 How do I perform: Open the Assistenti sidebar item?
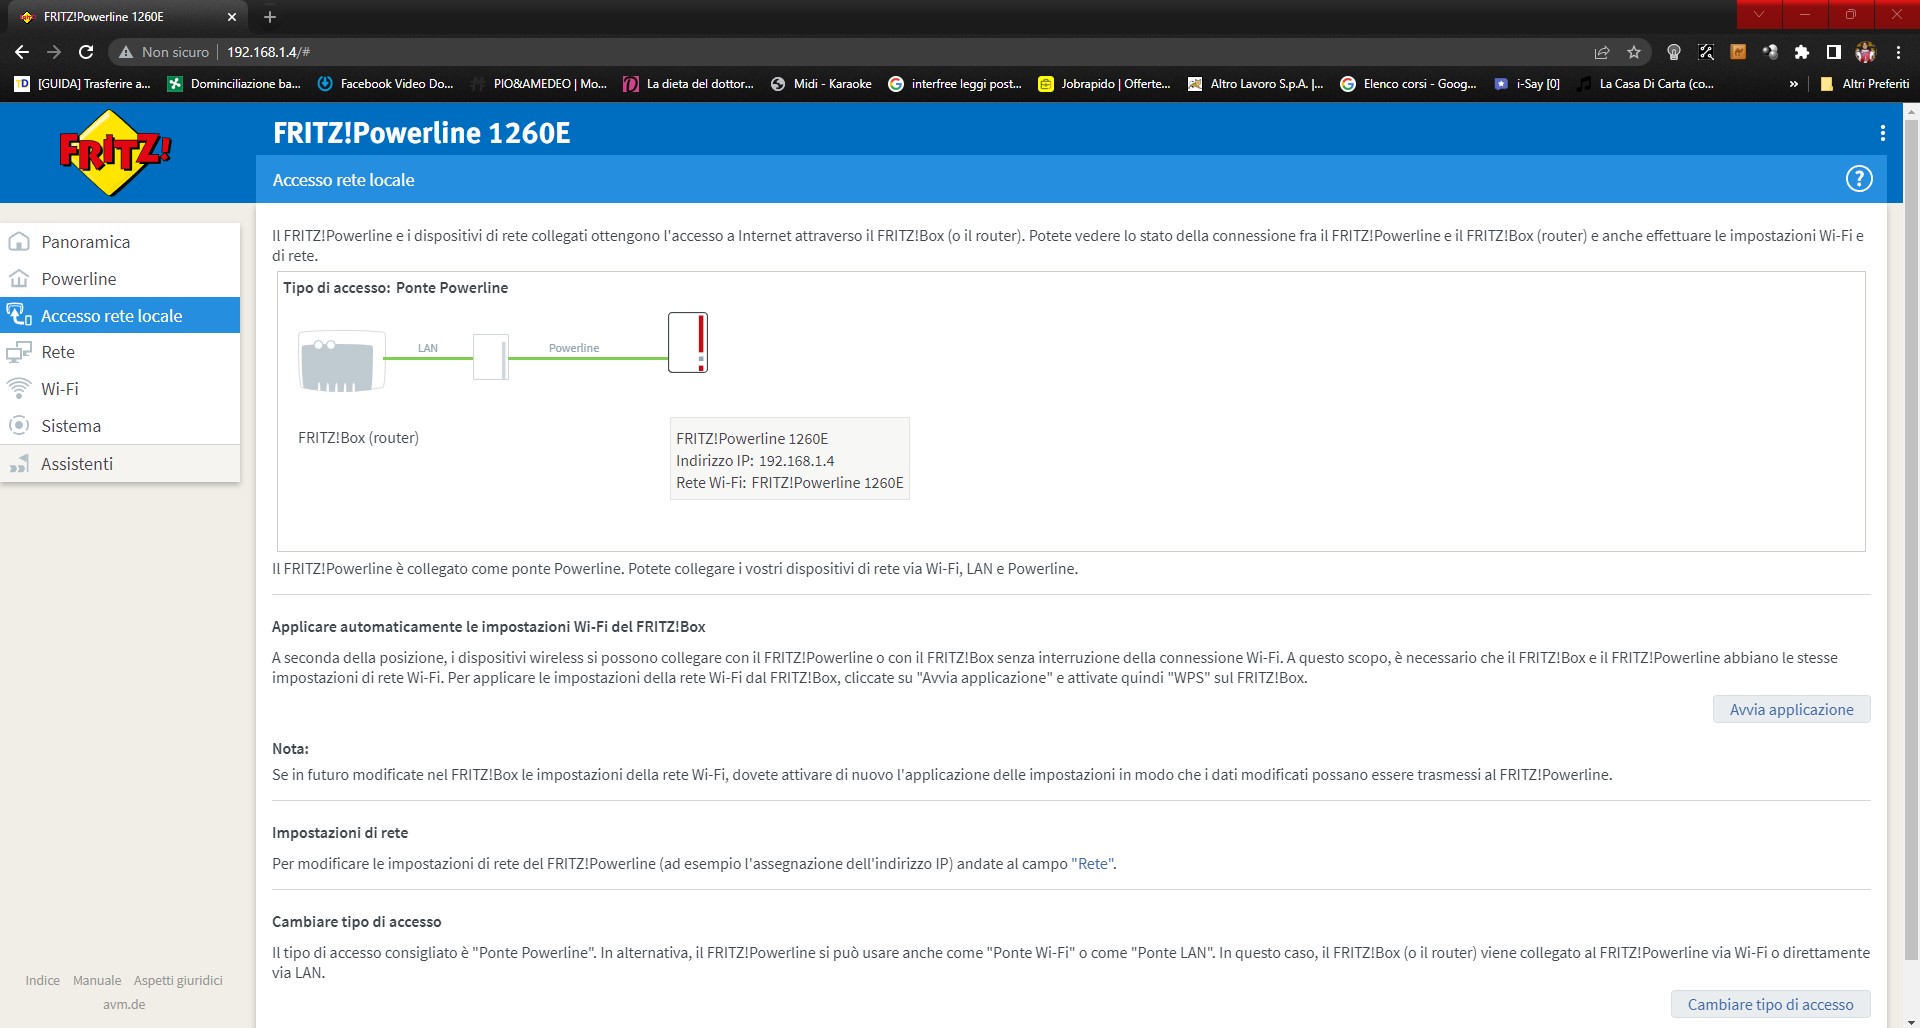(x=120, y=464)
